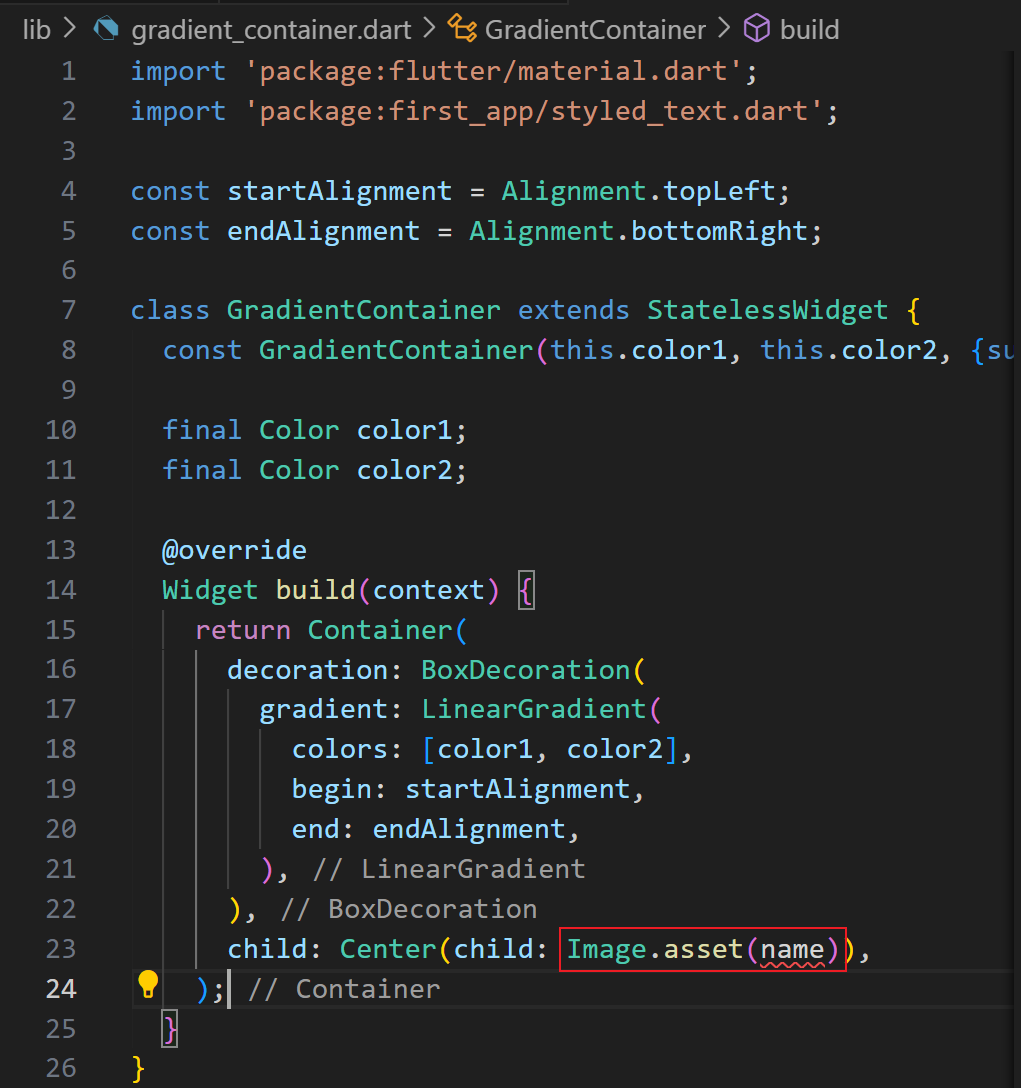The image size is (1021, 1088).
Task: Open the GradientContainer class breadcrumb
Action: click(x=595, y=30)
